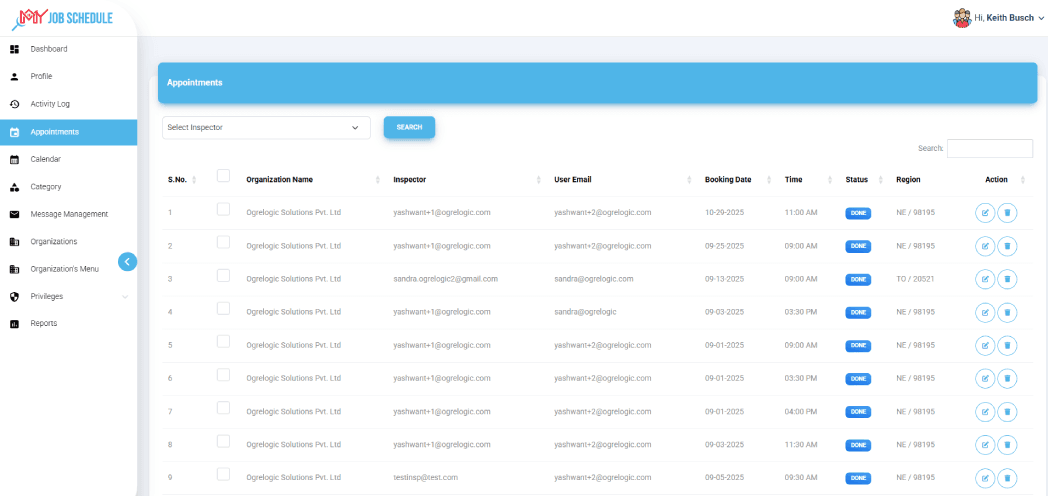Screen dimensions: 1048x496
Task: Click the Activity Log clock icon
Action: click(14, 104)
